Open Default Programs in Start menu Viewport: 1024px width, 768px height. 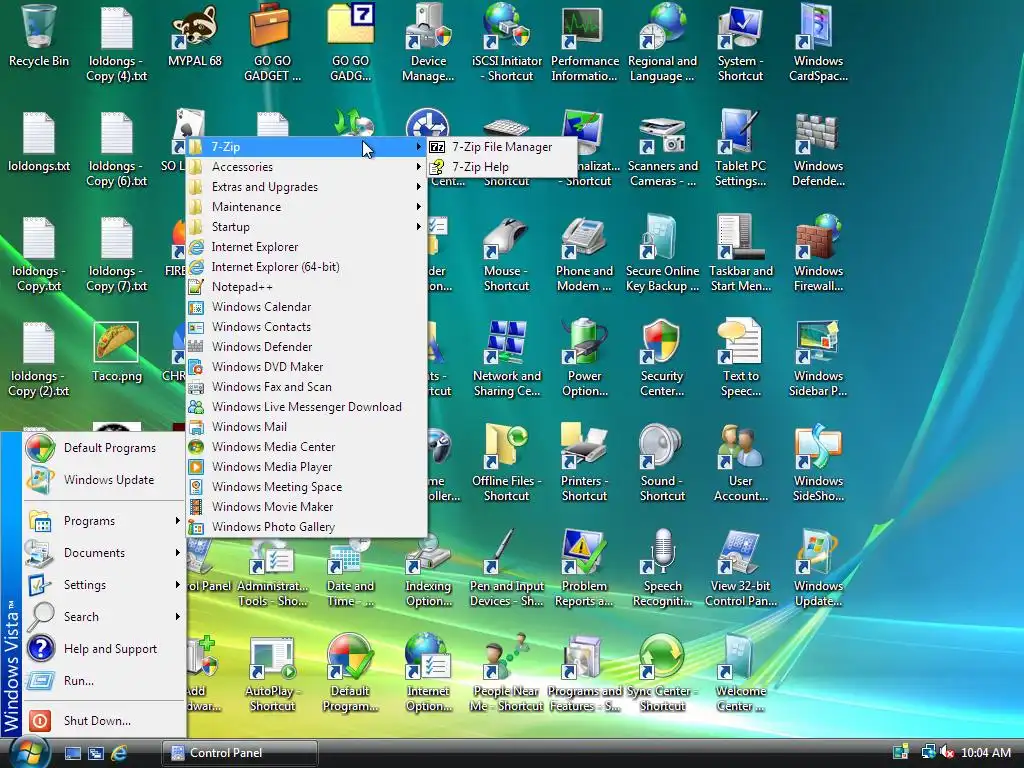pos(104,448)
